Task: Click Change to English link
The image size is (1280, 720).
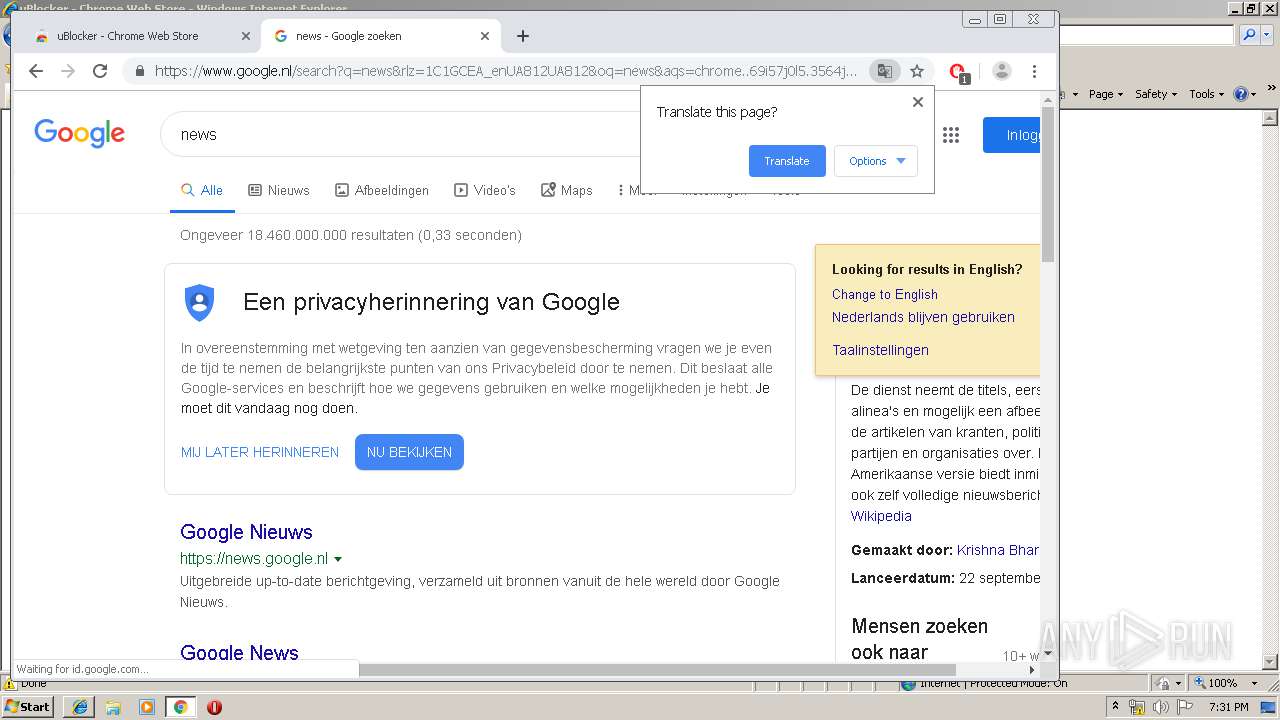Action: click(x=885, y=294)
